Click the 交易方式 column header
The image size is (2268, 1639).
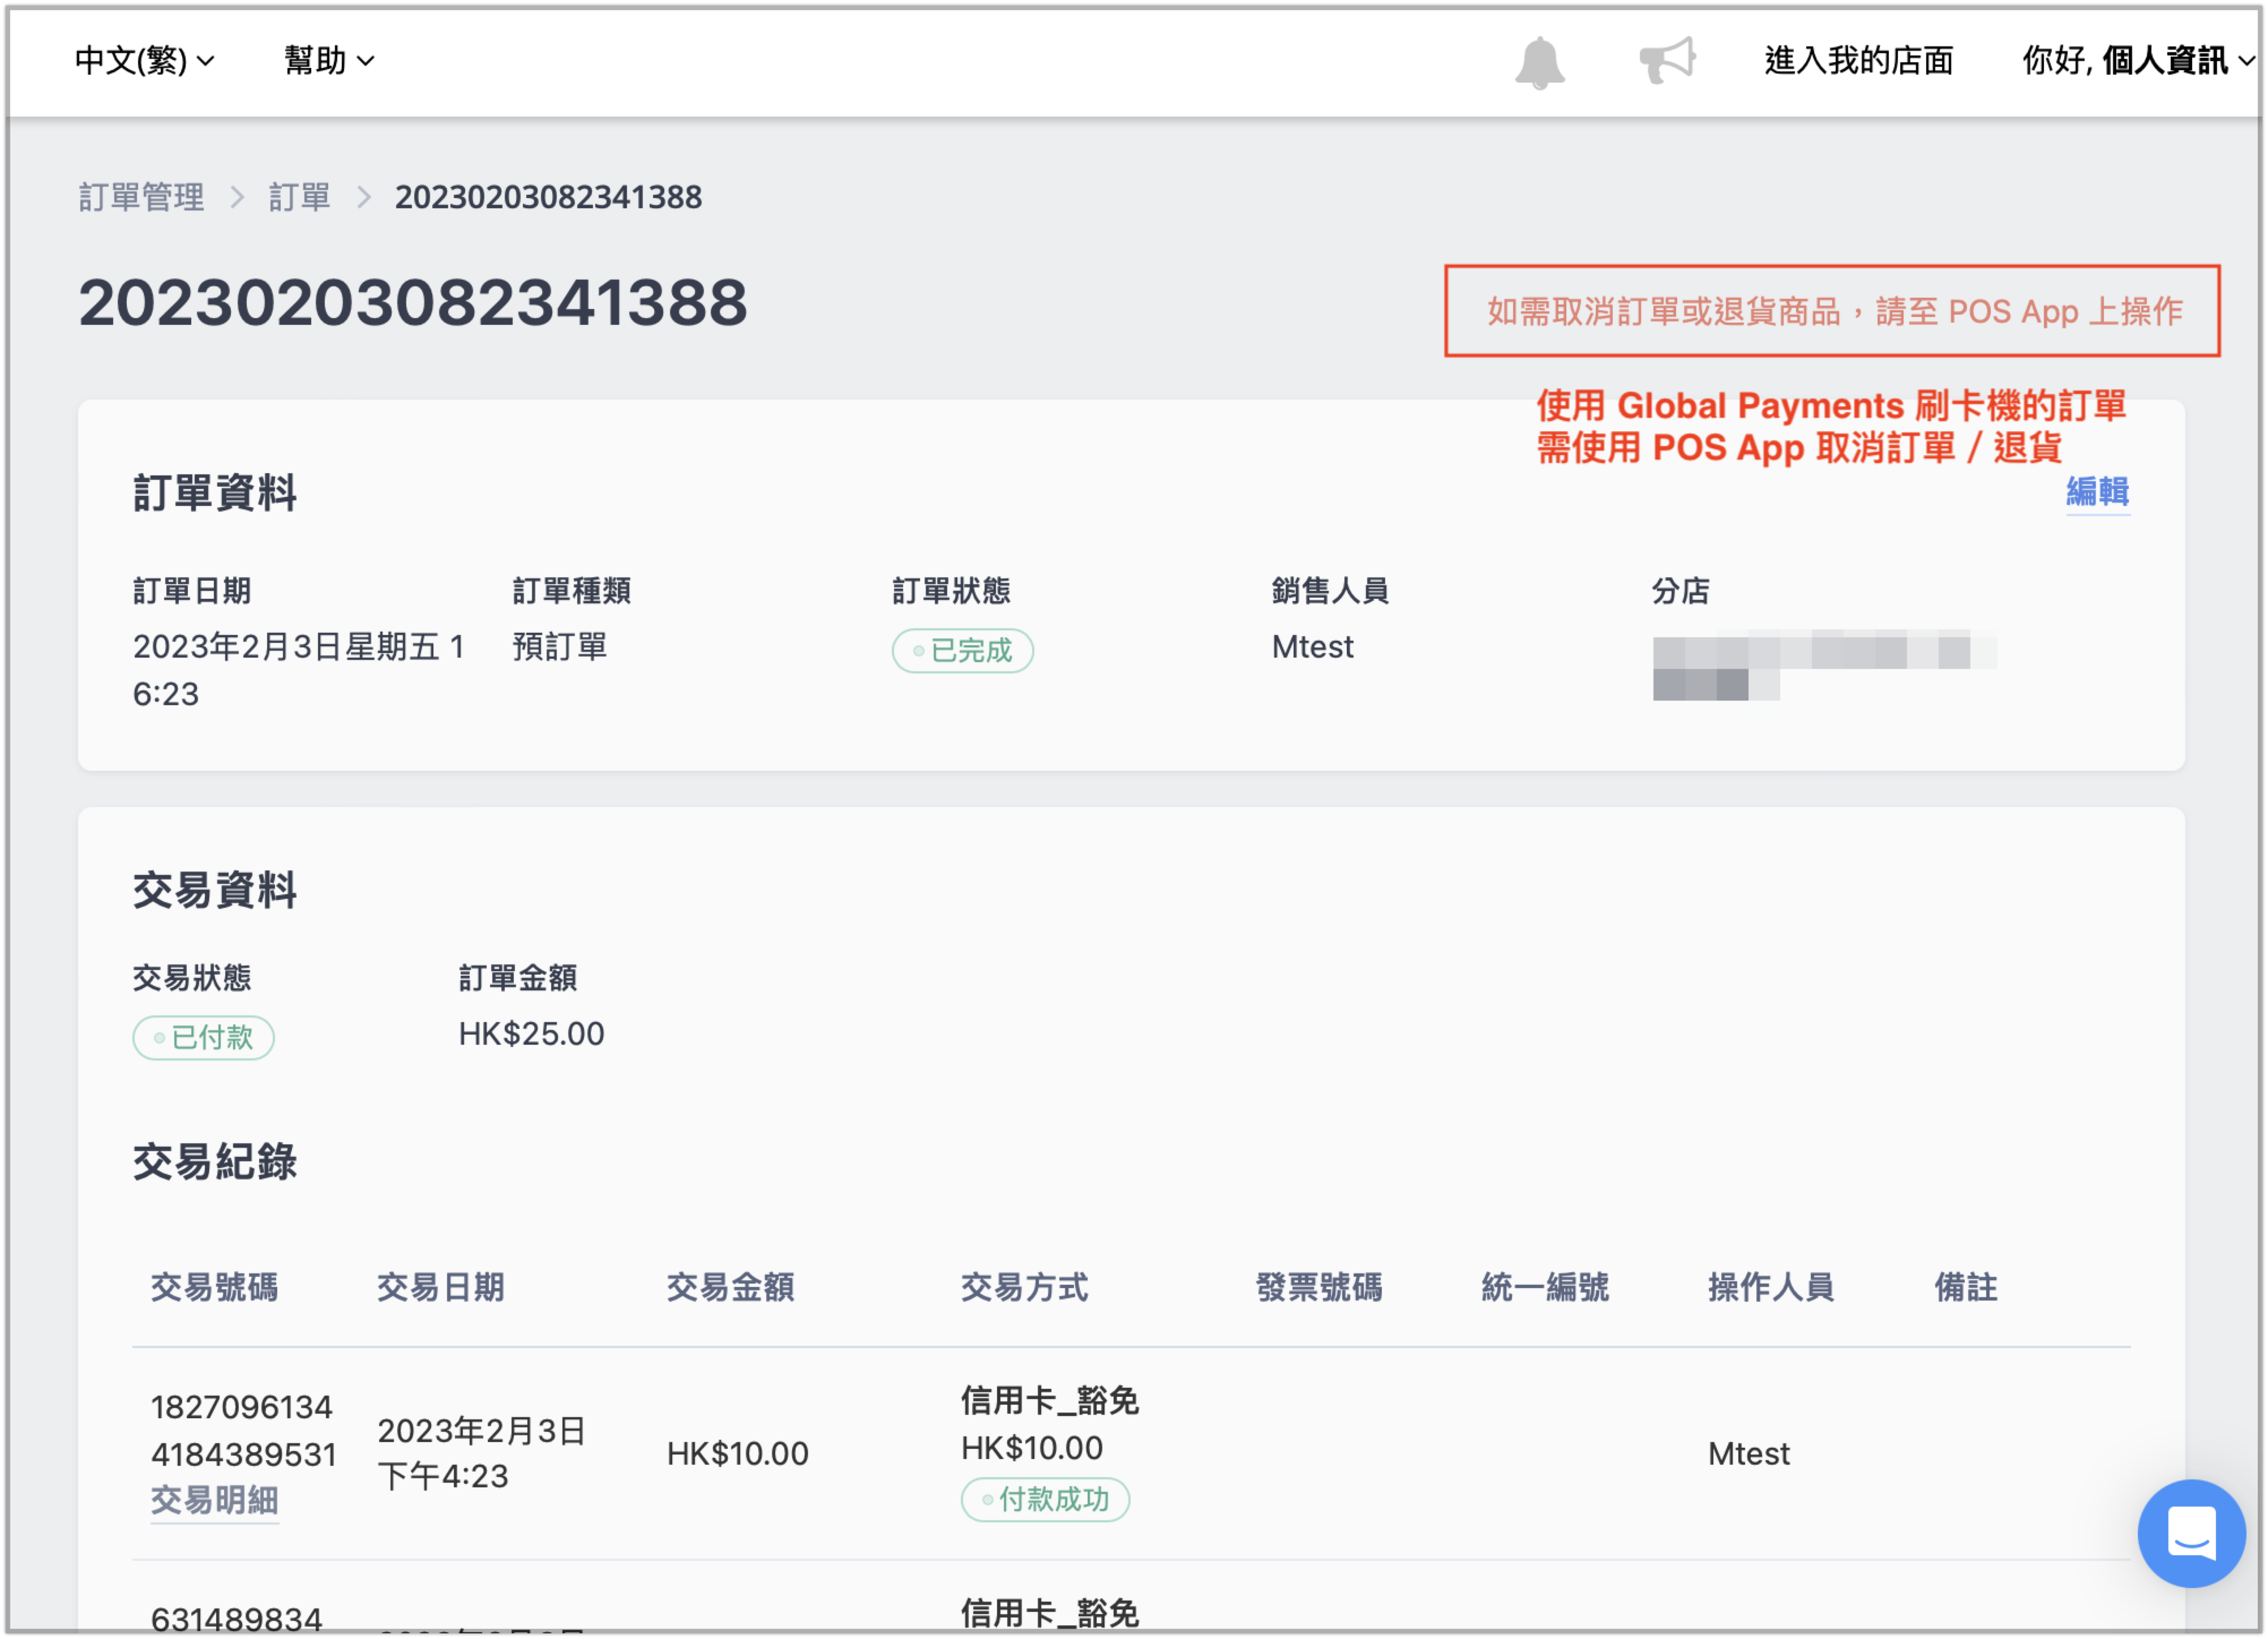pyautogui.click(x=1025, y=1287)
